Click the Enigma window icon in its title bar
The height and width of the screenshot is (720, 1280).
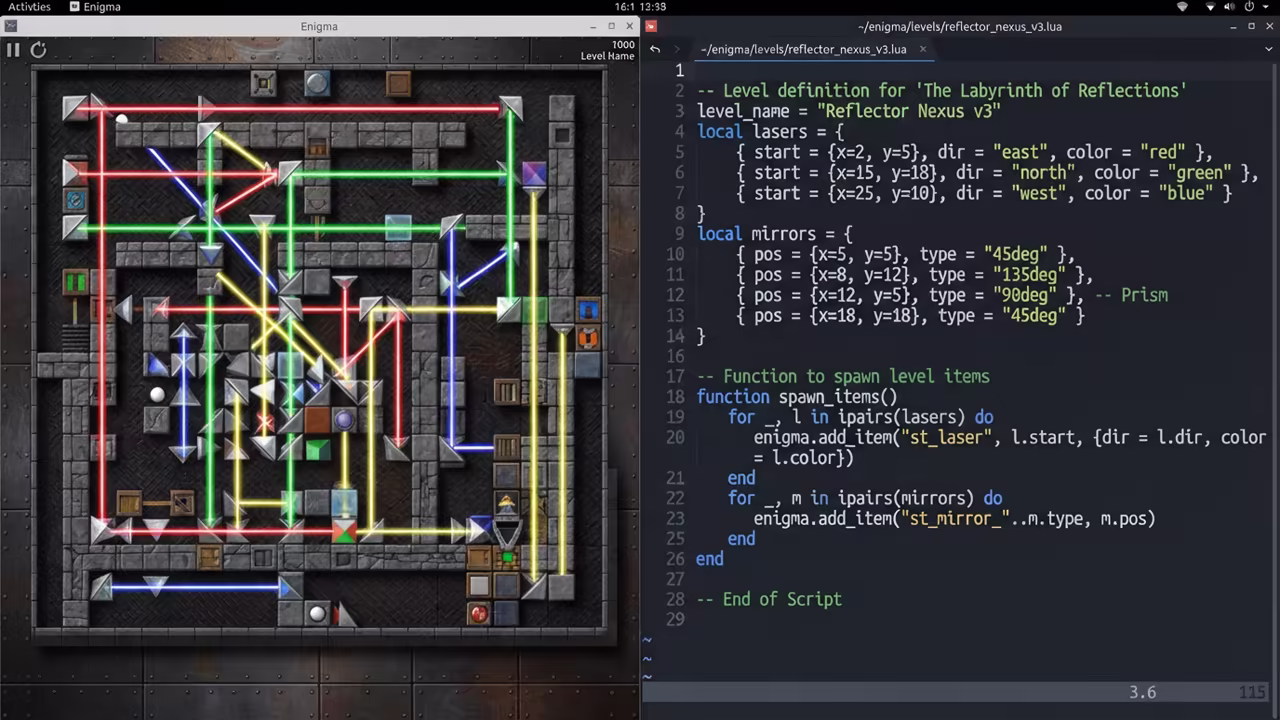(x=11, y=27)
